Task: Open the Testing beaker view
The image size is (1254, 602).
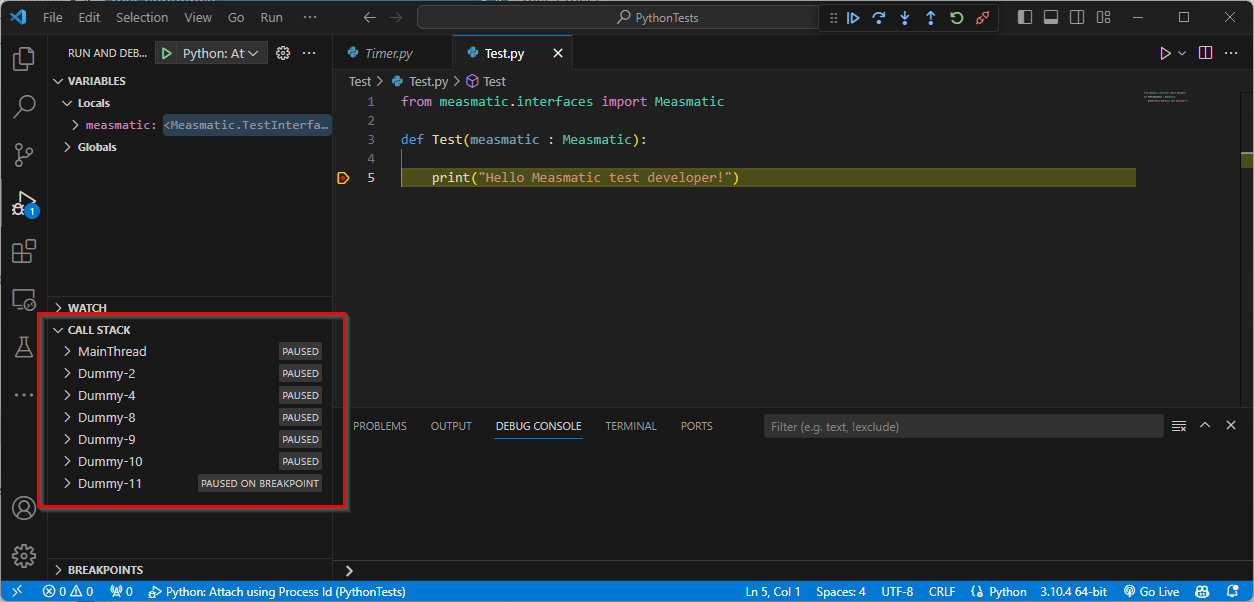Action: 24,347
